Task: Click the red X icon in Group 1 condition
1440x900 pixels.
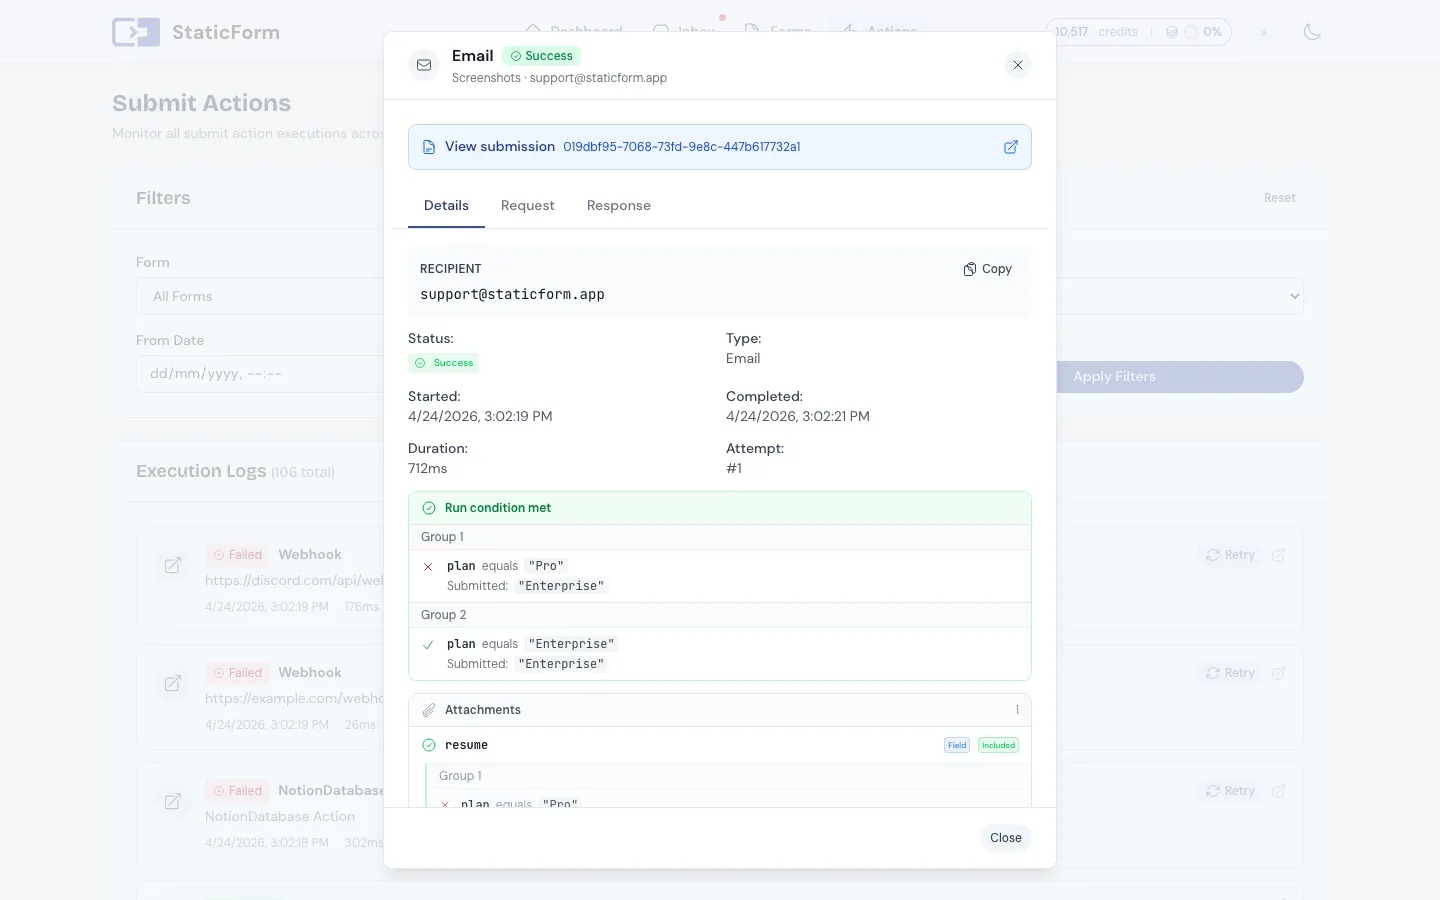Action: click(428, 567)
